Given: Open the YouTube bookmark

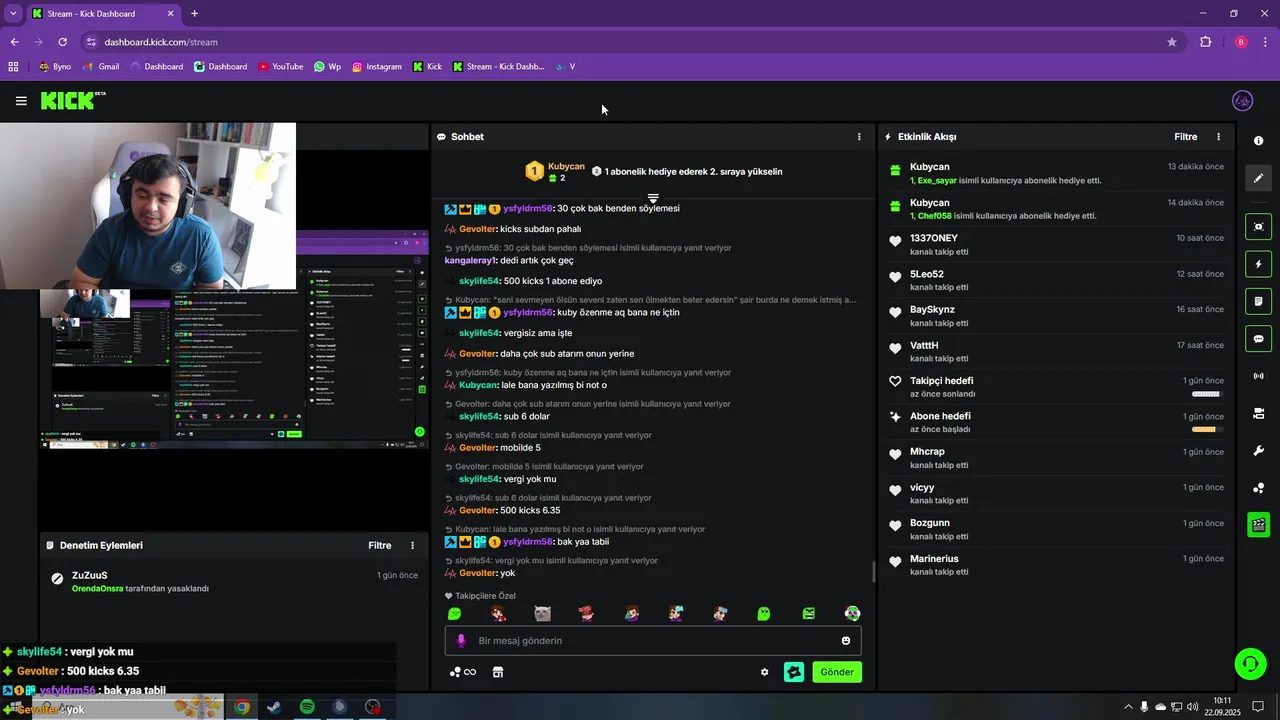Looking at the screenshot, I should click(x=281, y=67).
